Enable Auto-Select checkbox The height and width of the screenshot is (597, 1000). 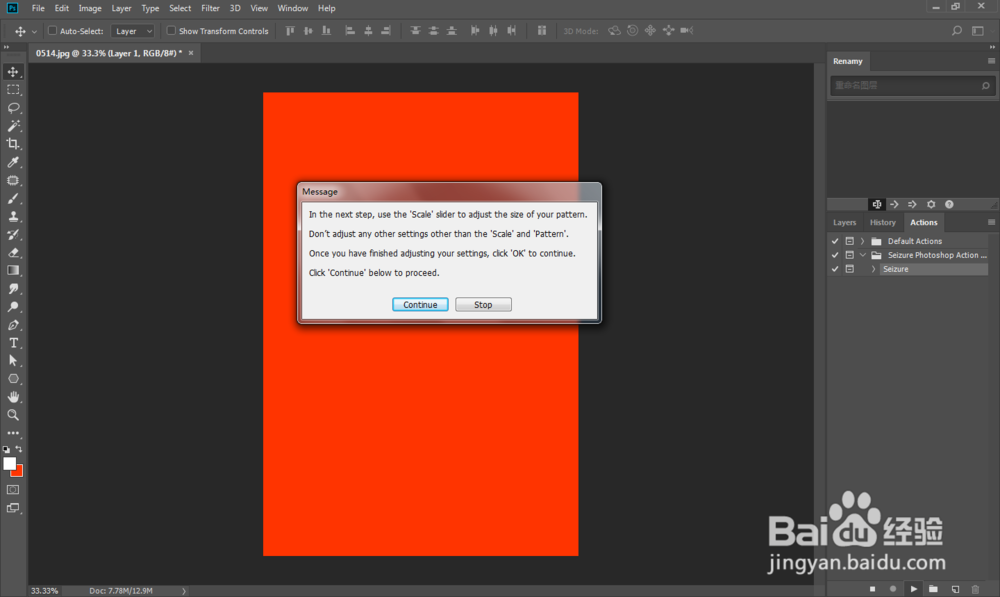click(53, 31)
